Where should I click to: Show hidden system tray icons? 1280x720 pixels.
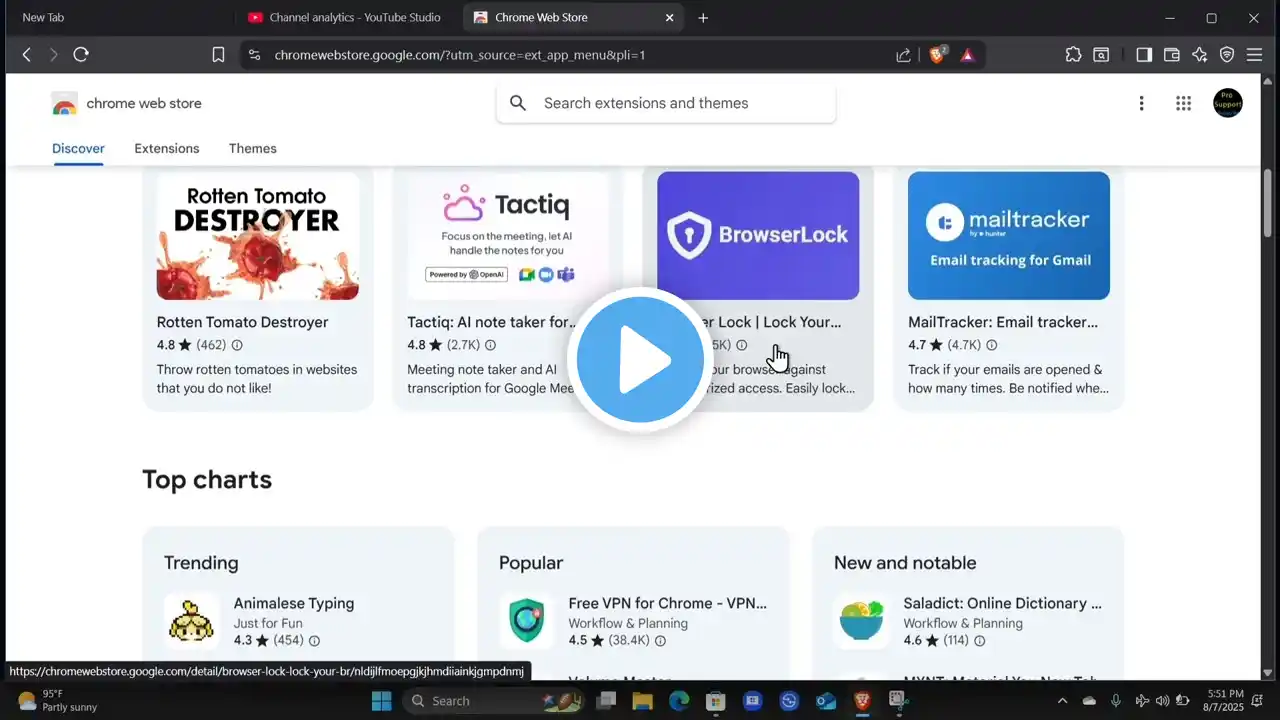click(x=1062, y=701)
